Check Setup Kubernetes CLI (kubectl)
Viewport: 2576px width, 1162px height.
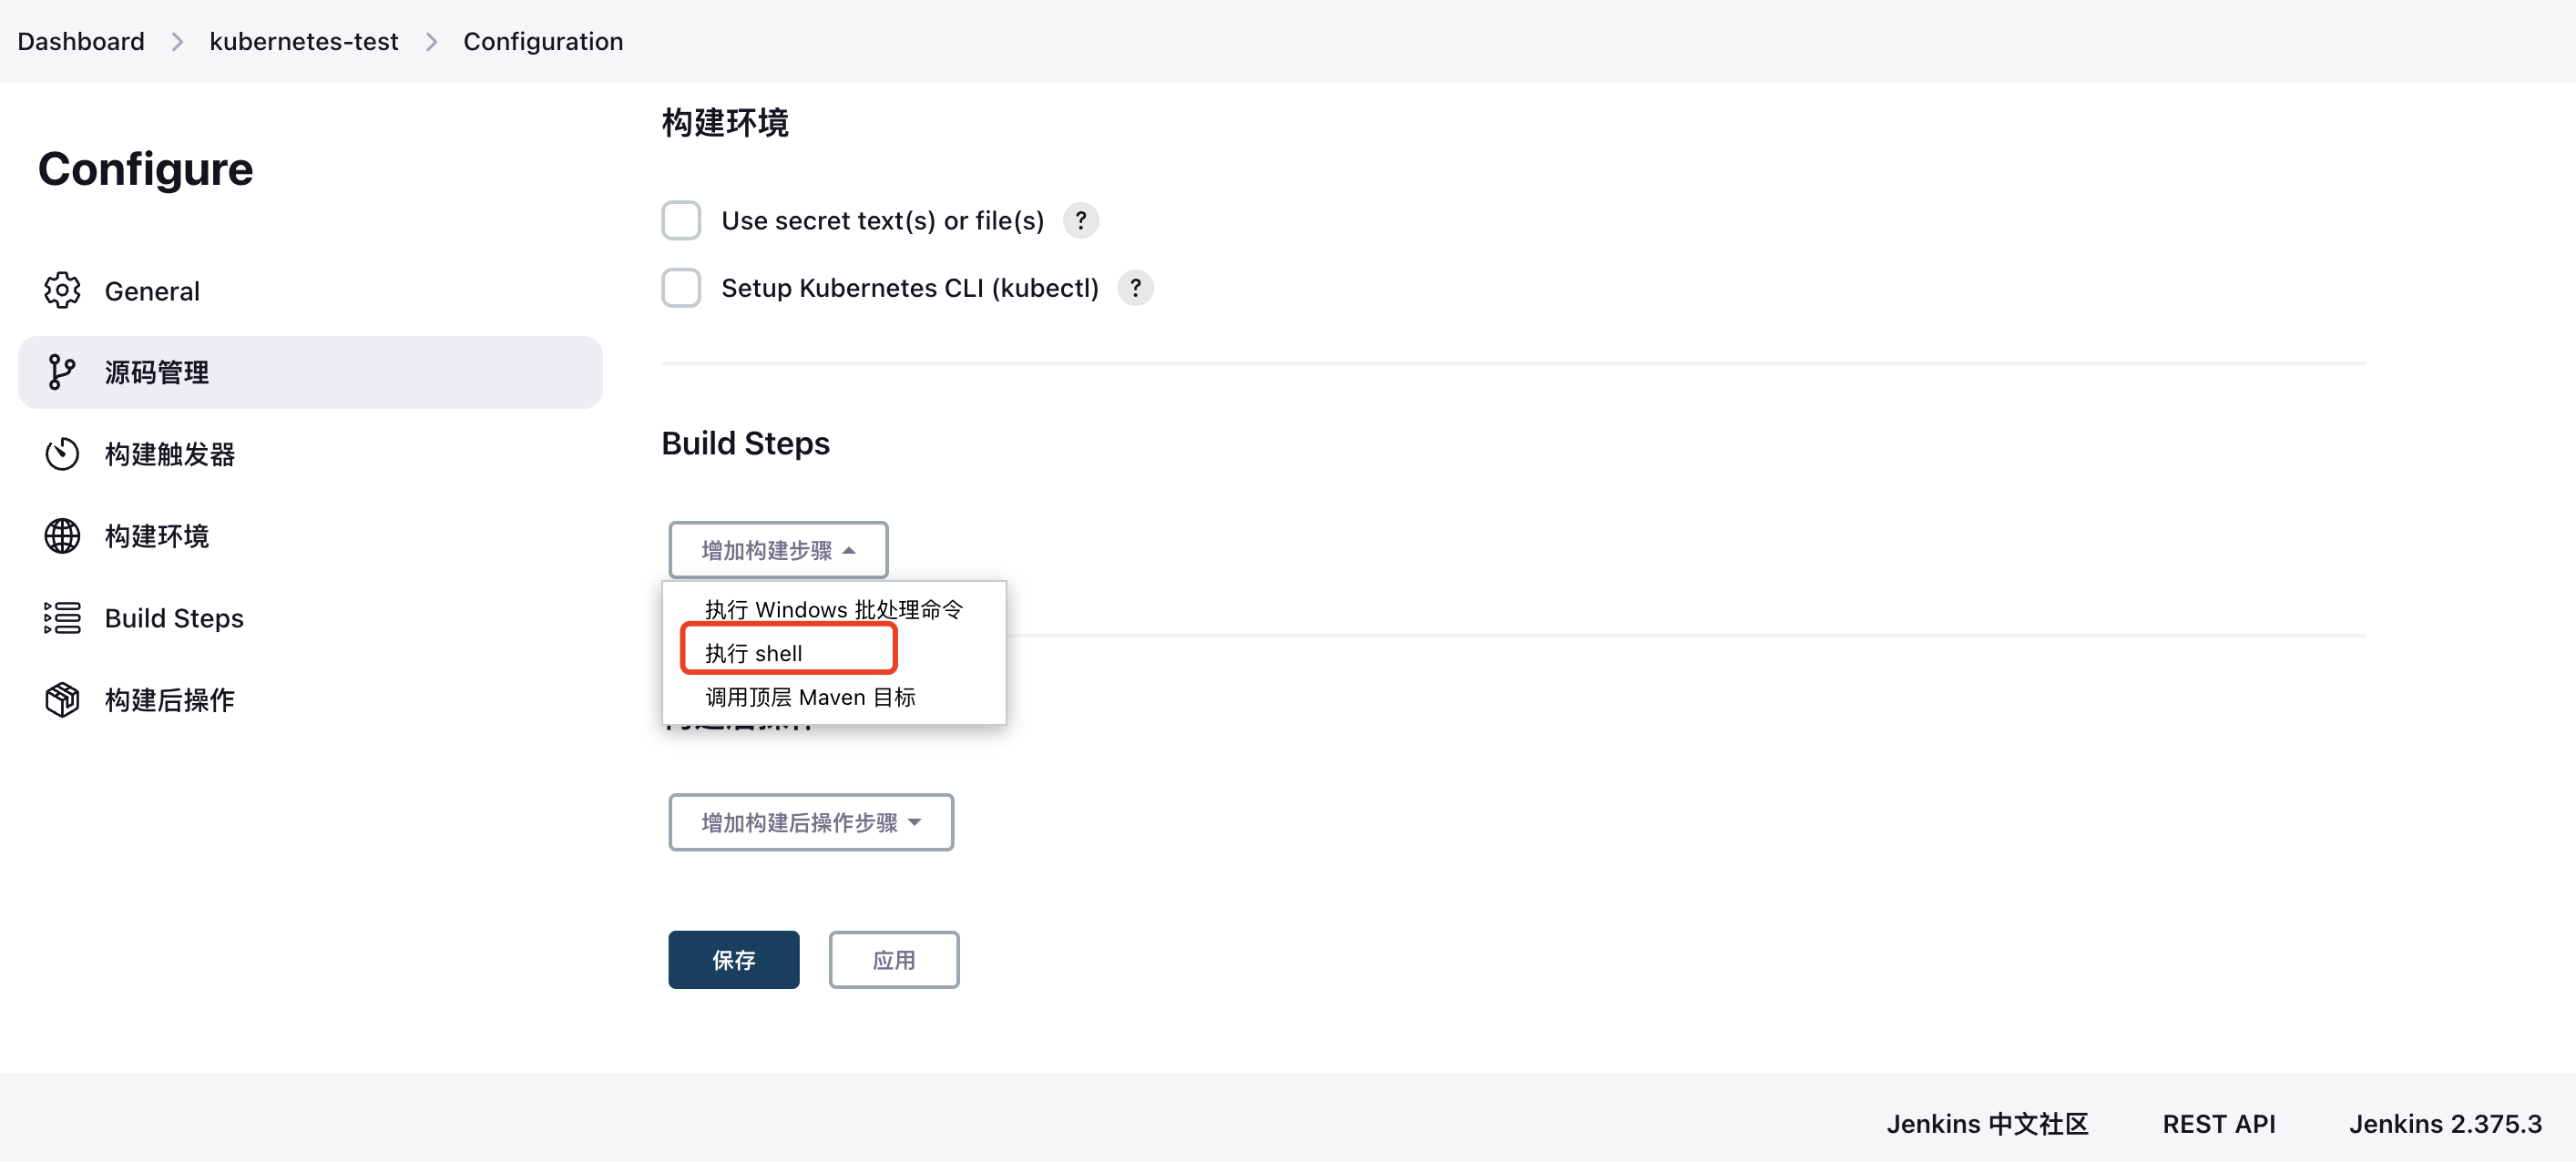pyautogui.click(x=681, y=288)
